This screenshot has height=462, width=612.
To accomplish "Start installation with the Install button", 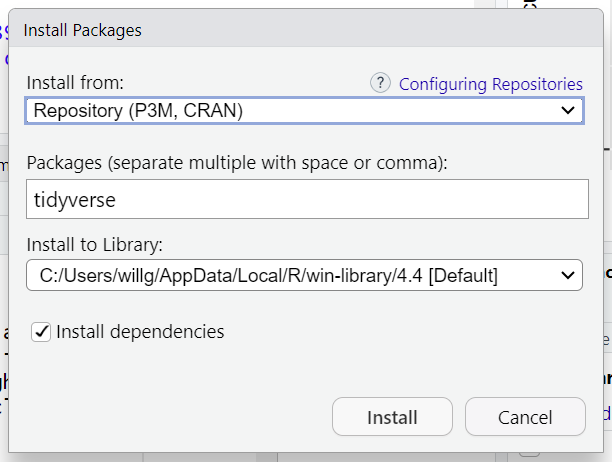I will pyautogui.click(x=392, y=417).
